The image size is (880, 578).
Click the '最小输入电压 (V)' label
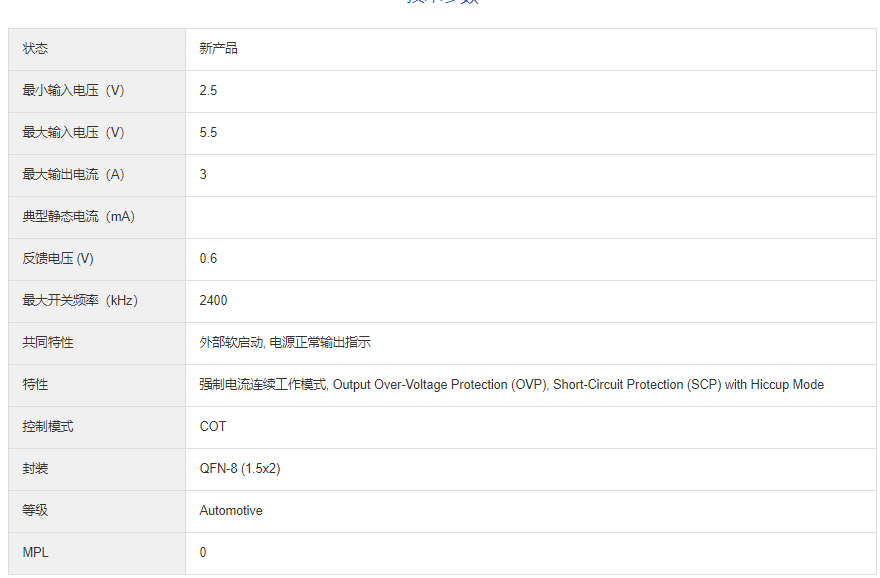(x=74, y=91)
